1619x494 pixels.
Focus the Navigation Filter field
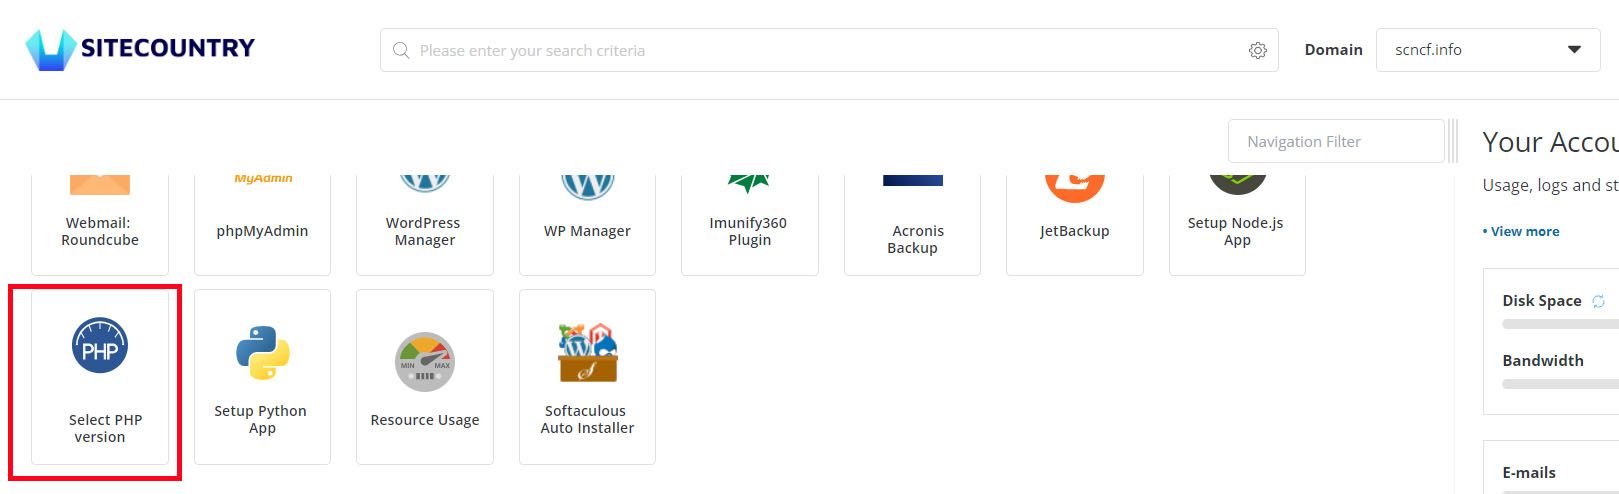1336,141
